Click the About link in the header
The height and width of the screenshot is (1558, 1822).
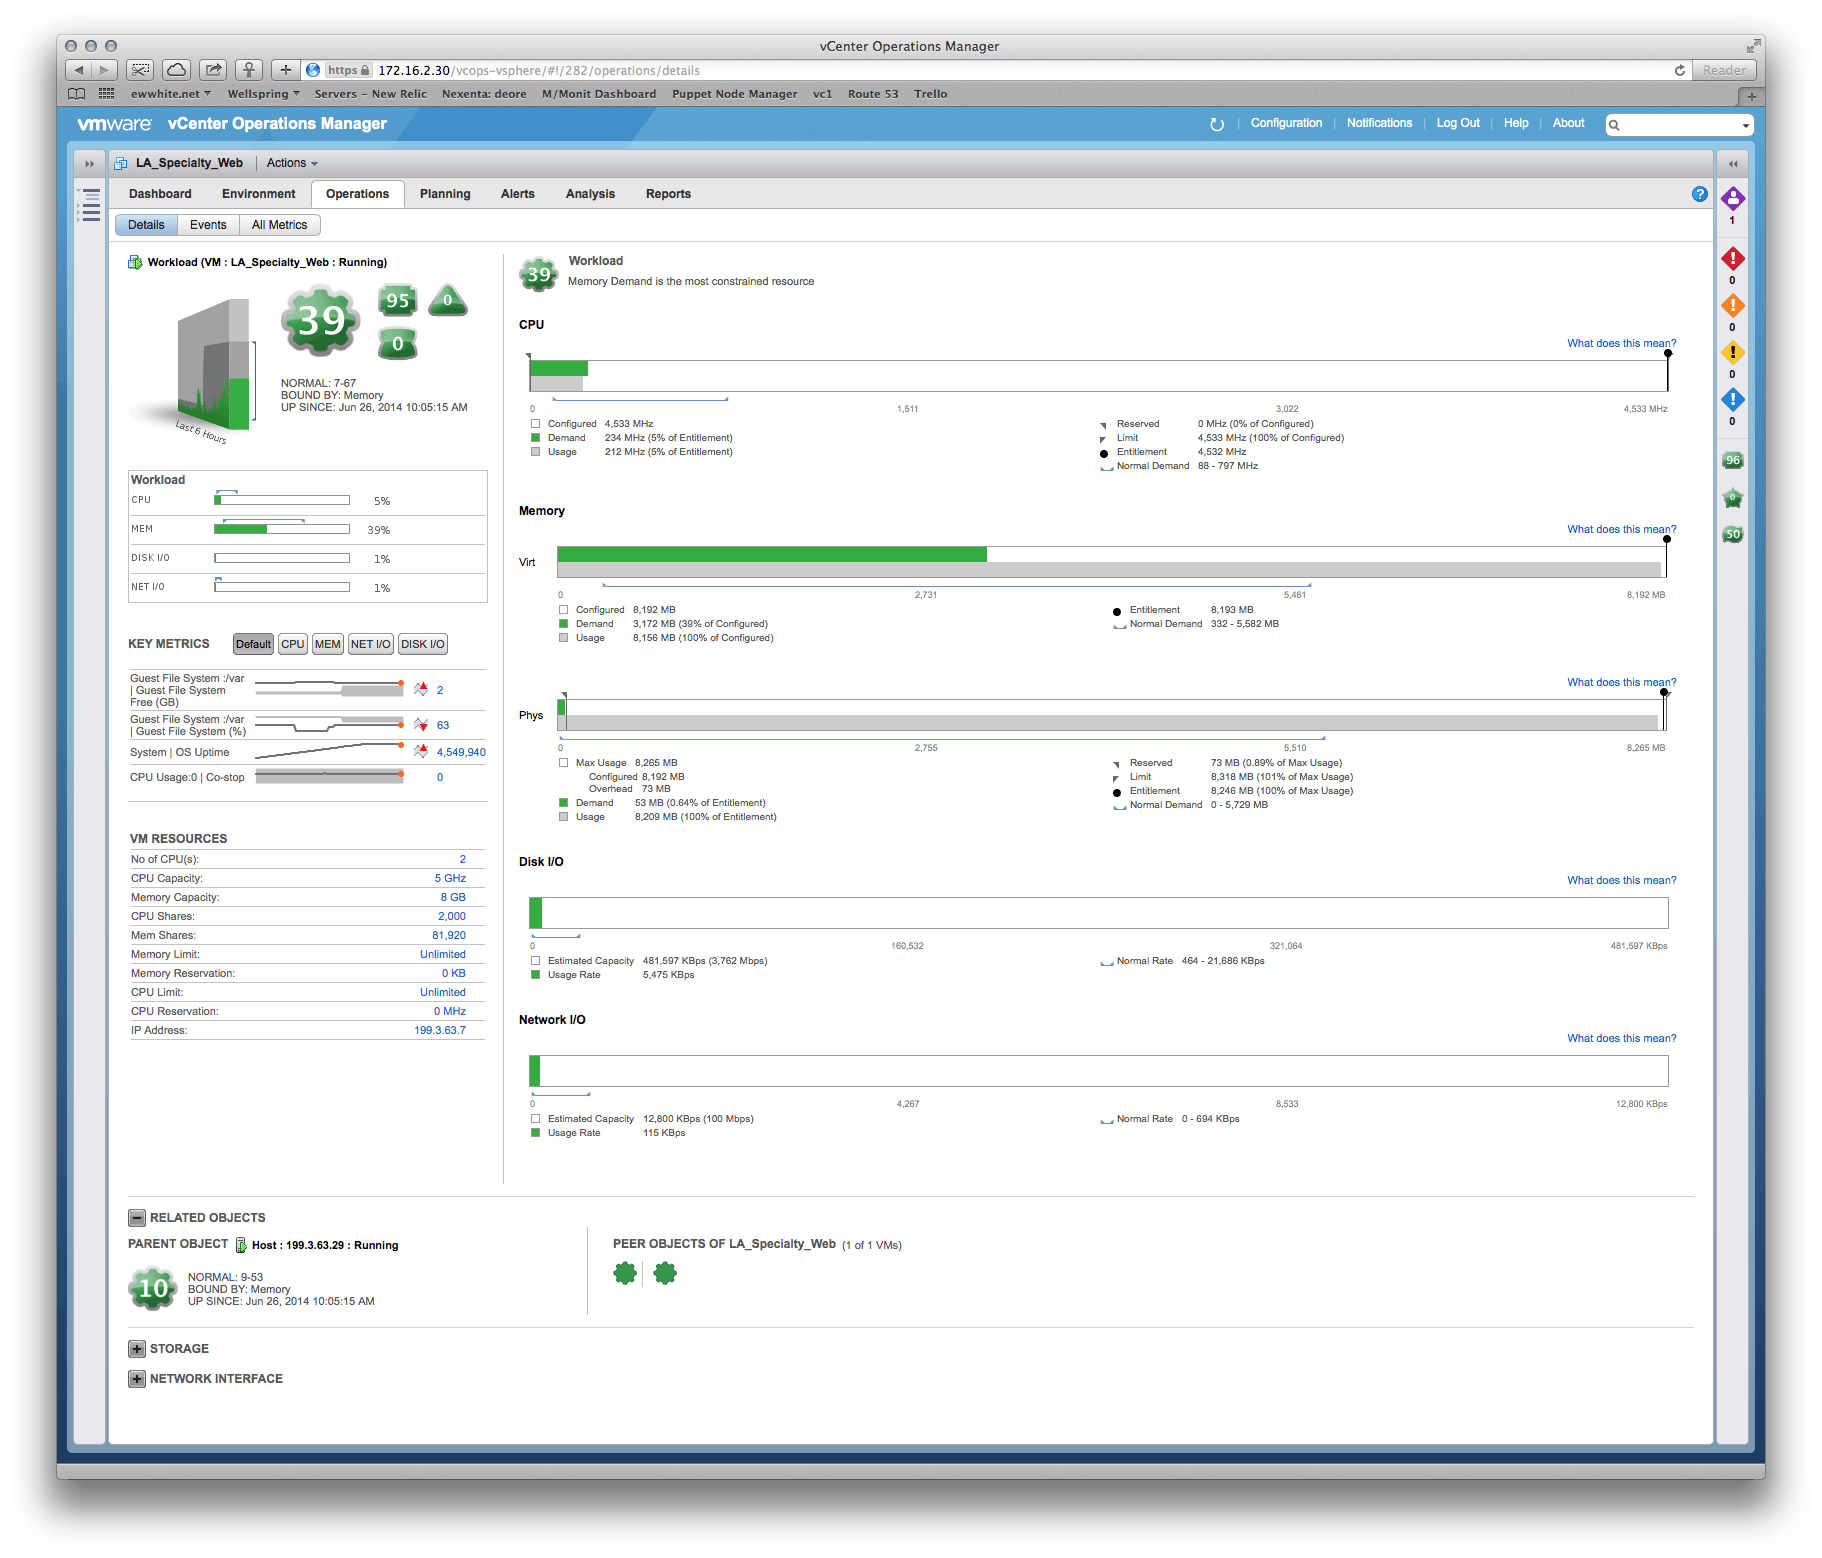[1568, 123]
